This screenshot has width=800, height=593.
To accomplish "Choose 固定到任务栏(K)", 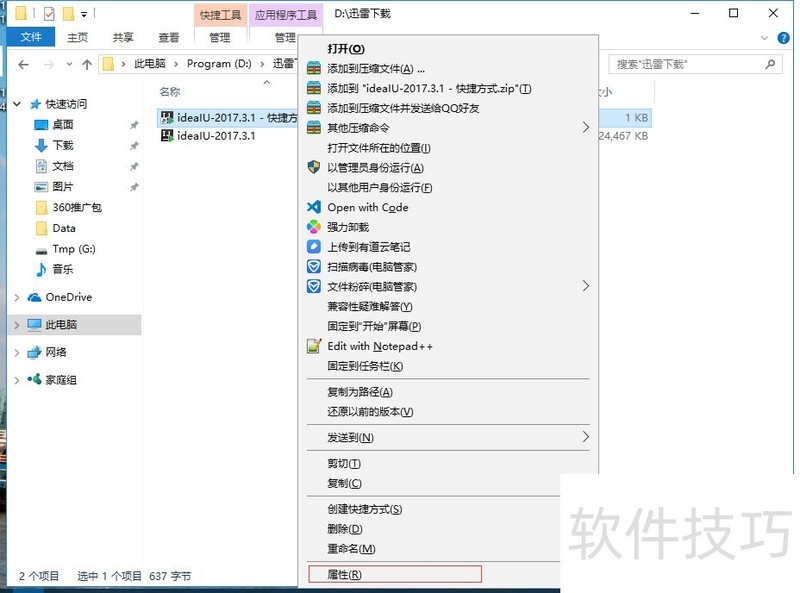I will [x=365, y=366].
